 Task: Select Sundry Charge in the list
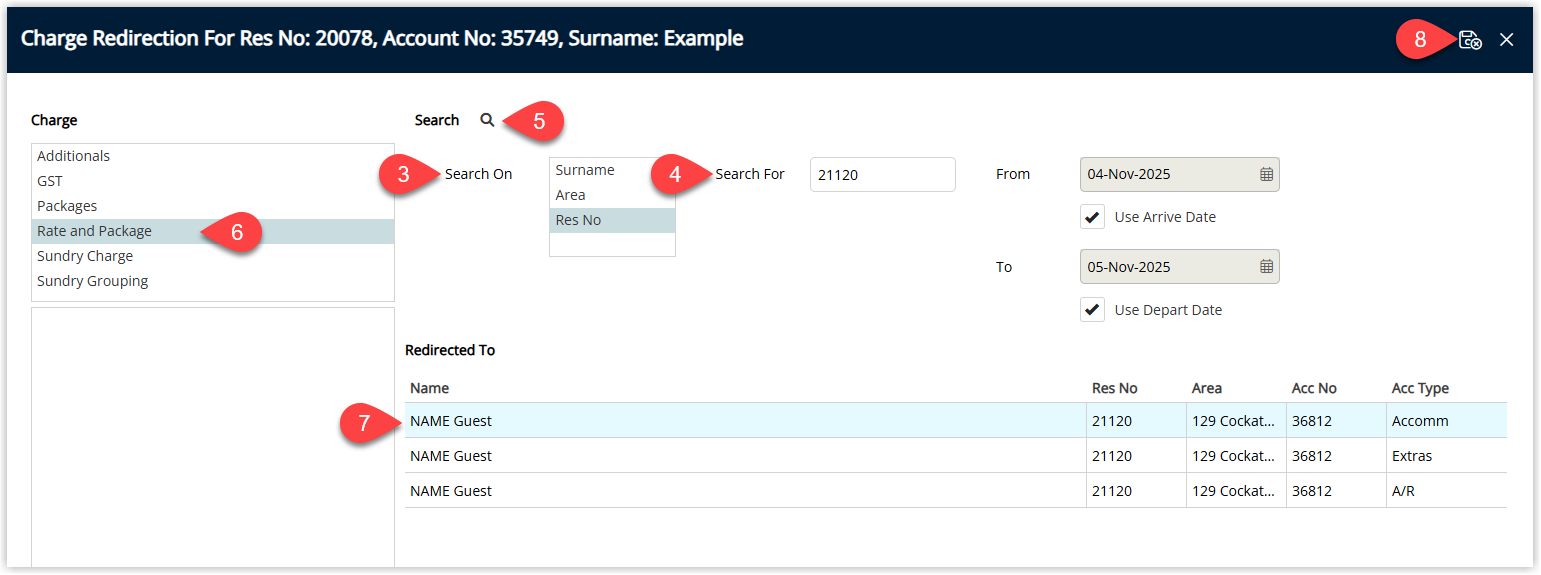click(x=213, y=256)
